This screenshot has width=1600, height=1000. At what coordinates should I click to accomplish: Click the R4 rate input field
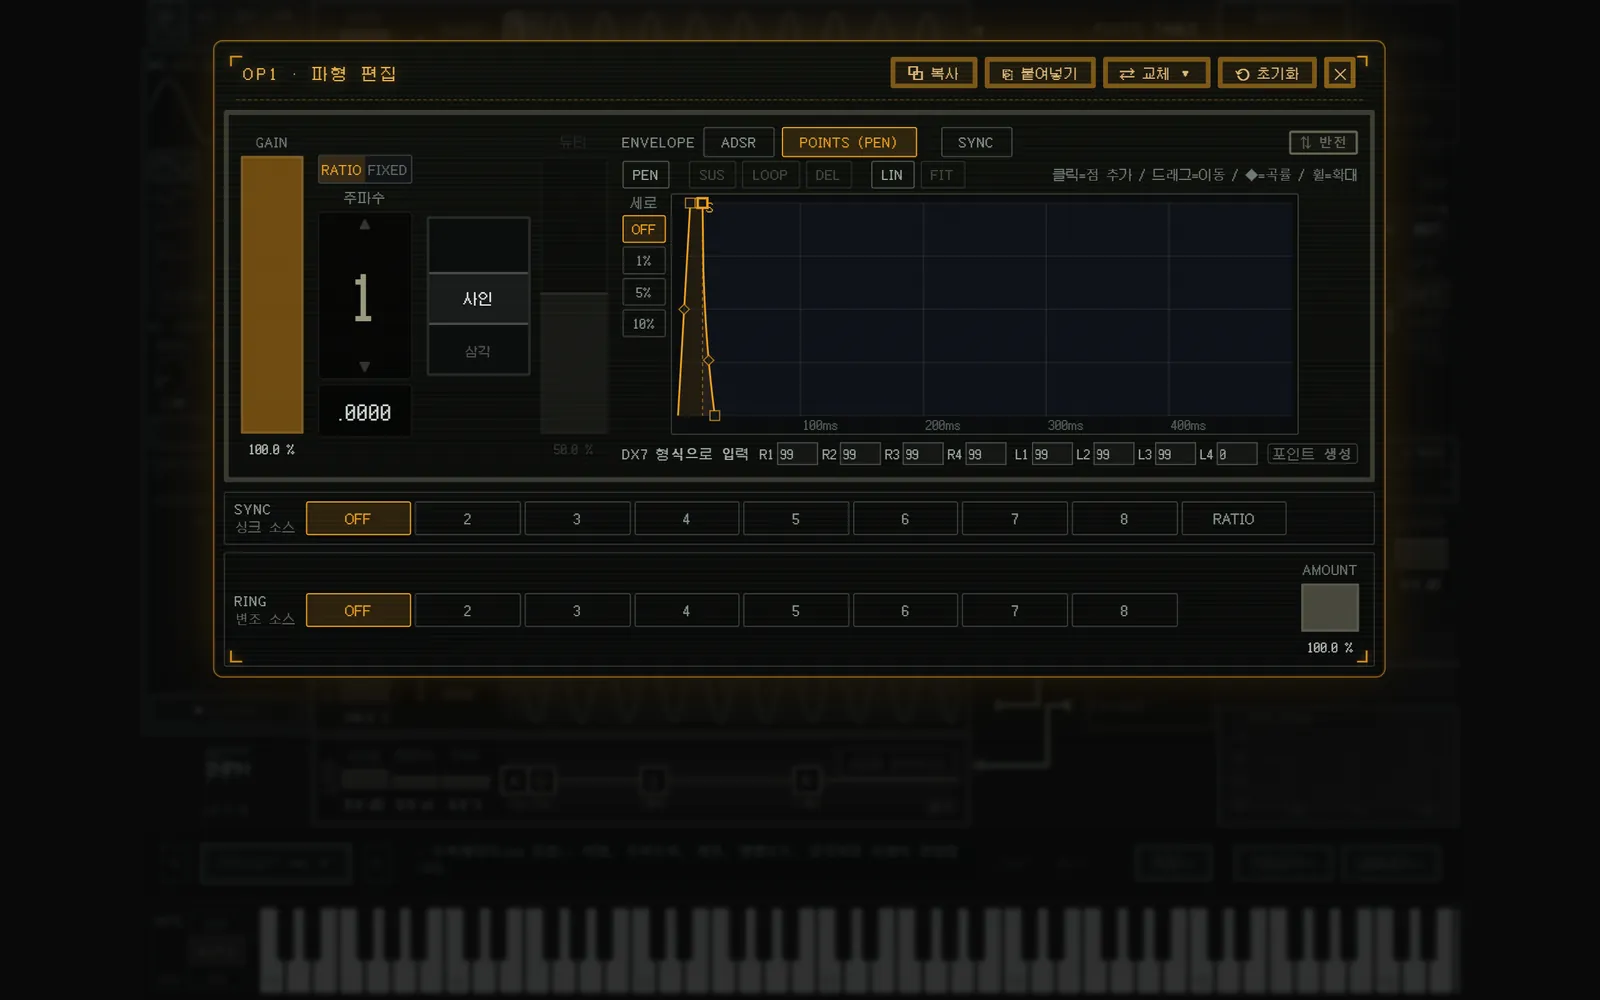[986, 454]
